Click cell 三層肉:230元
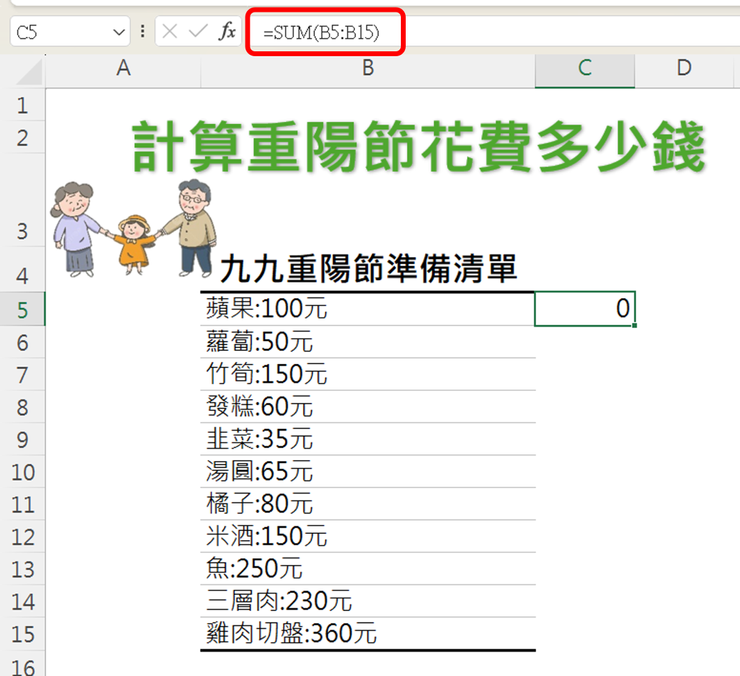 click(368, 601)
